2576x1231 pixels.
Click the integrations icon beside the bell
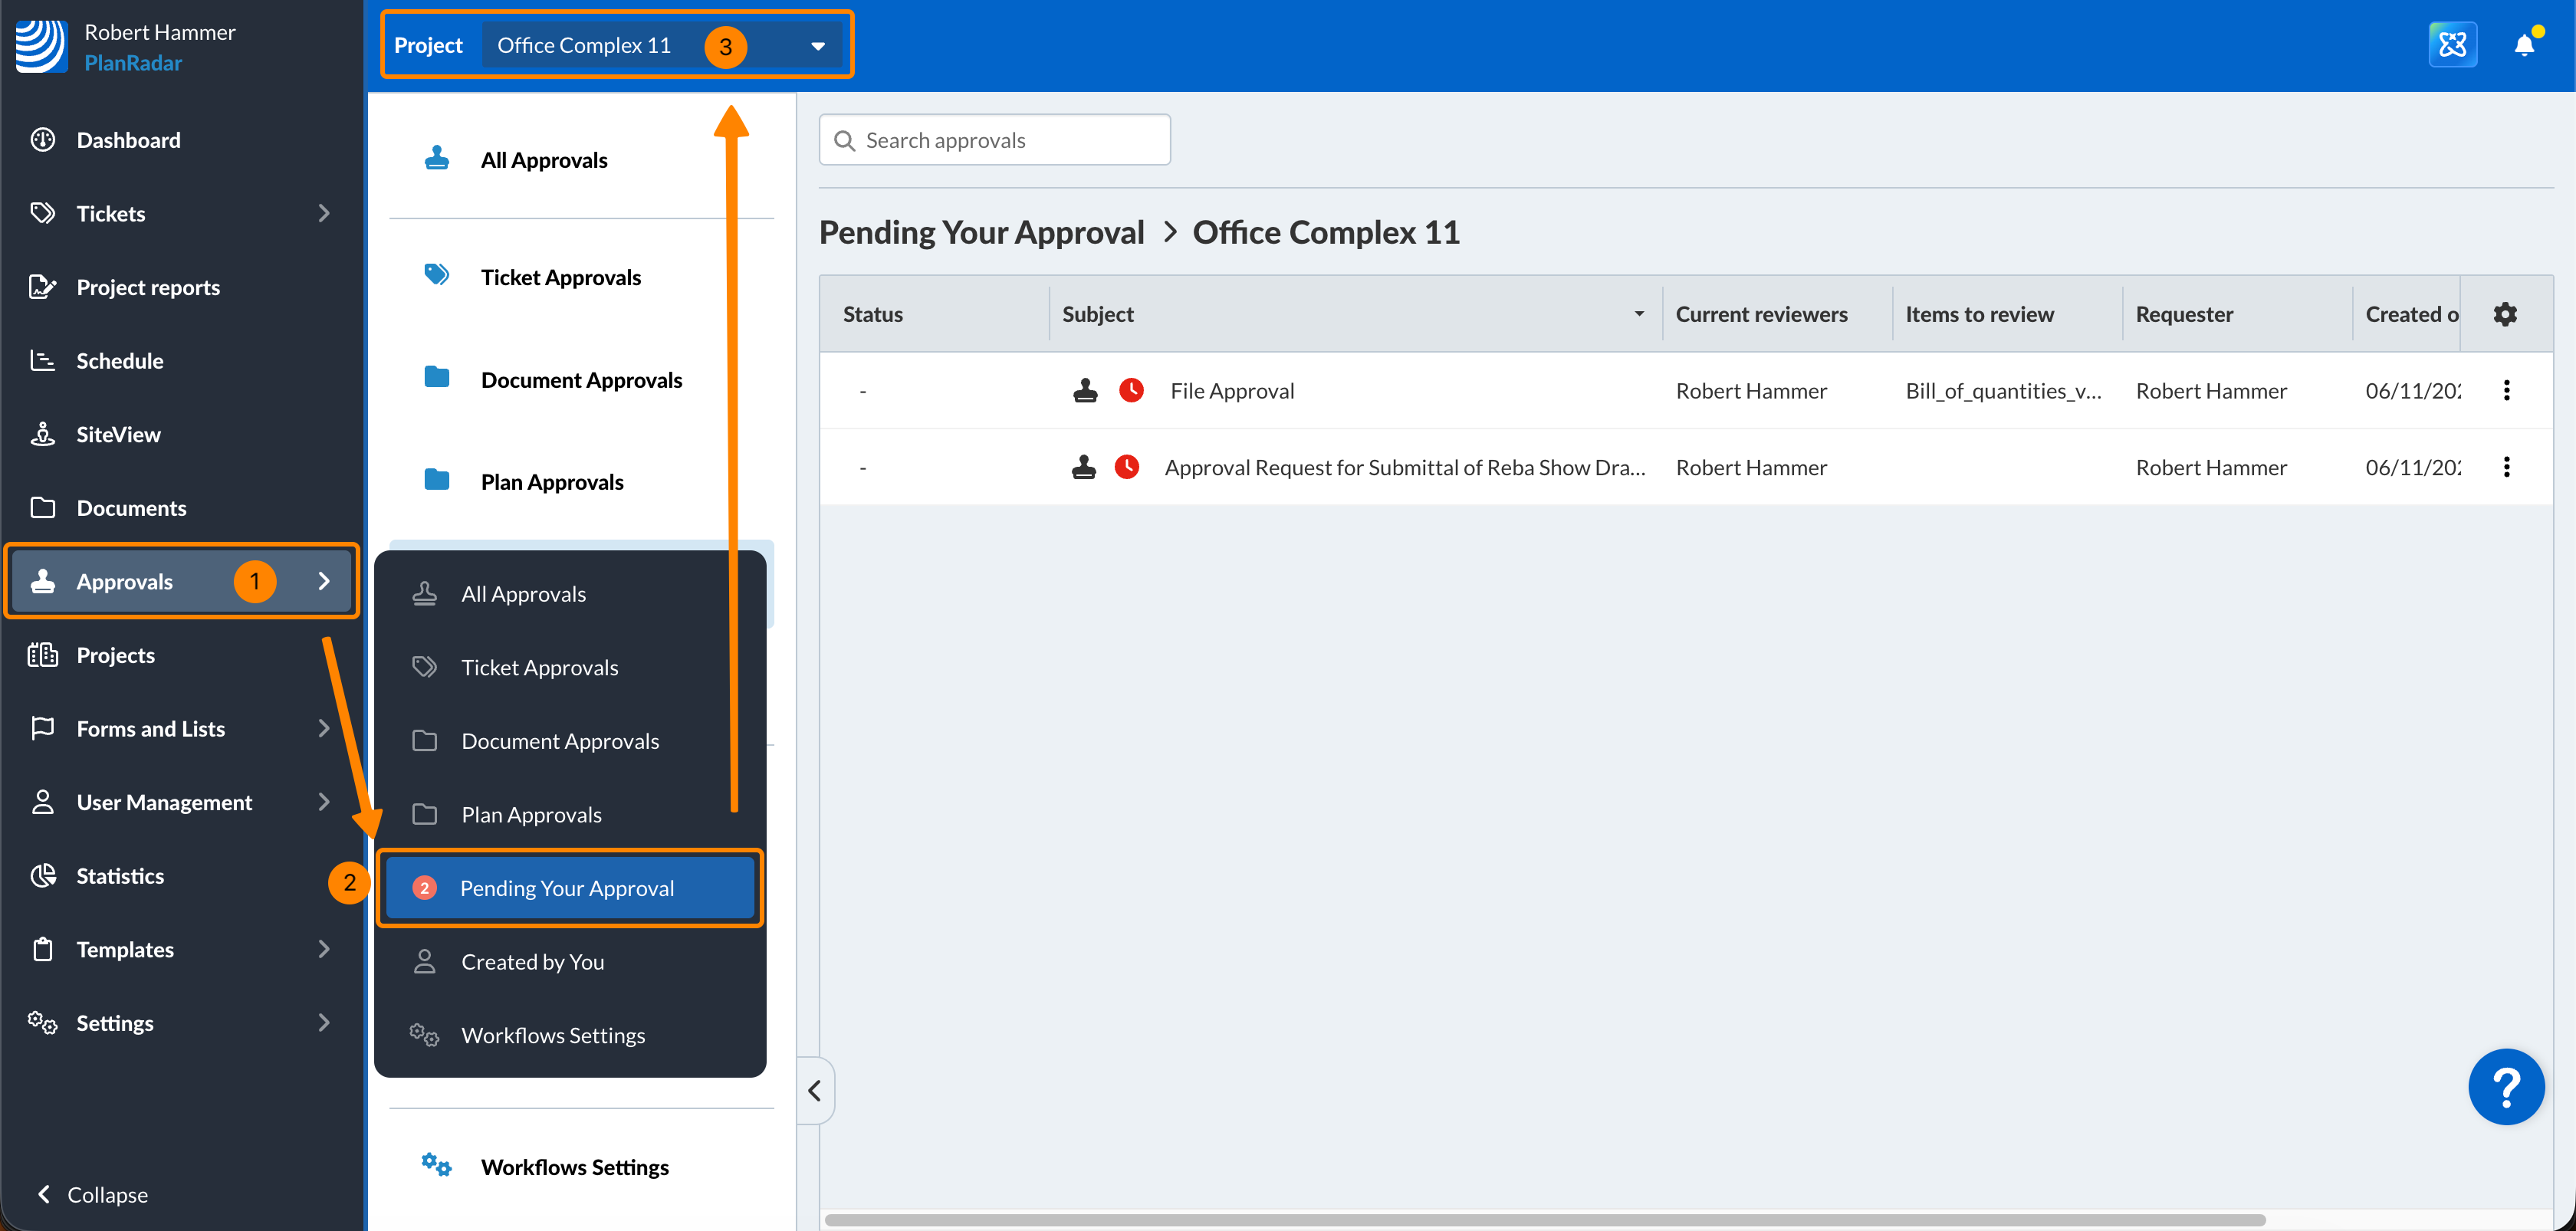[2452, 45]
